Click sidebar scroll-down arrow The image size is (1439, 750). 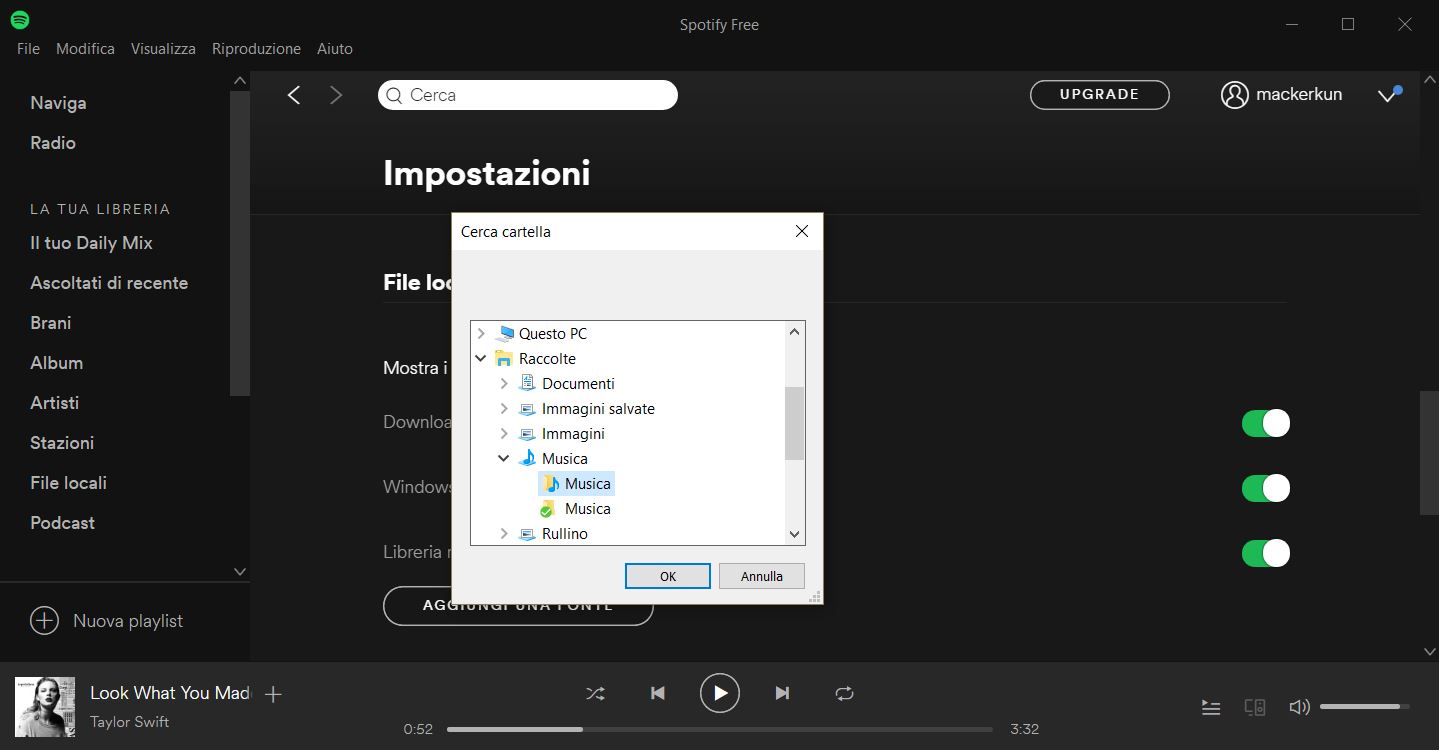(240, 572)
